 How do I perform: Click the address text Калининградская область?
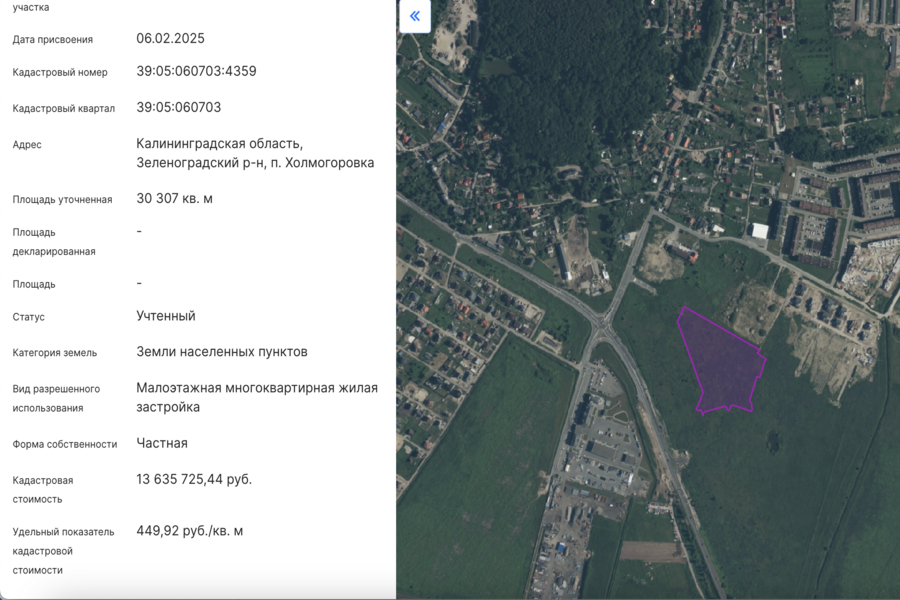(219, 144)
